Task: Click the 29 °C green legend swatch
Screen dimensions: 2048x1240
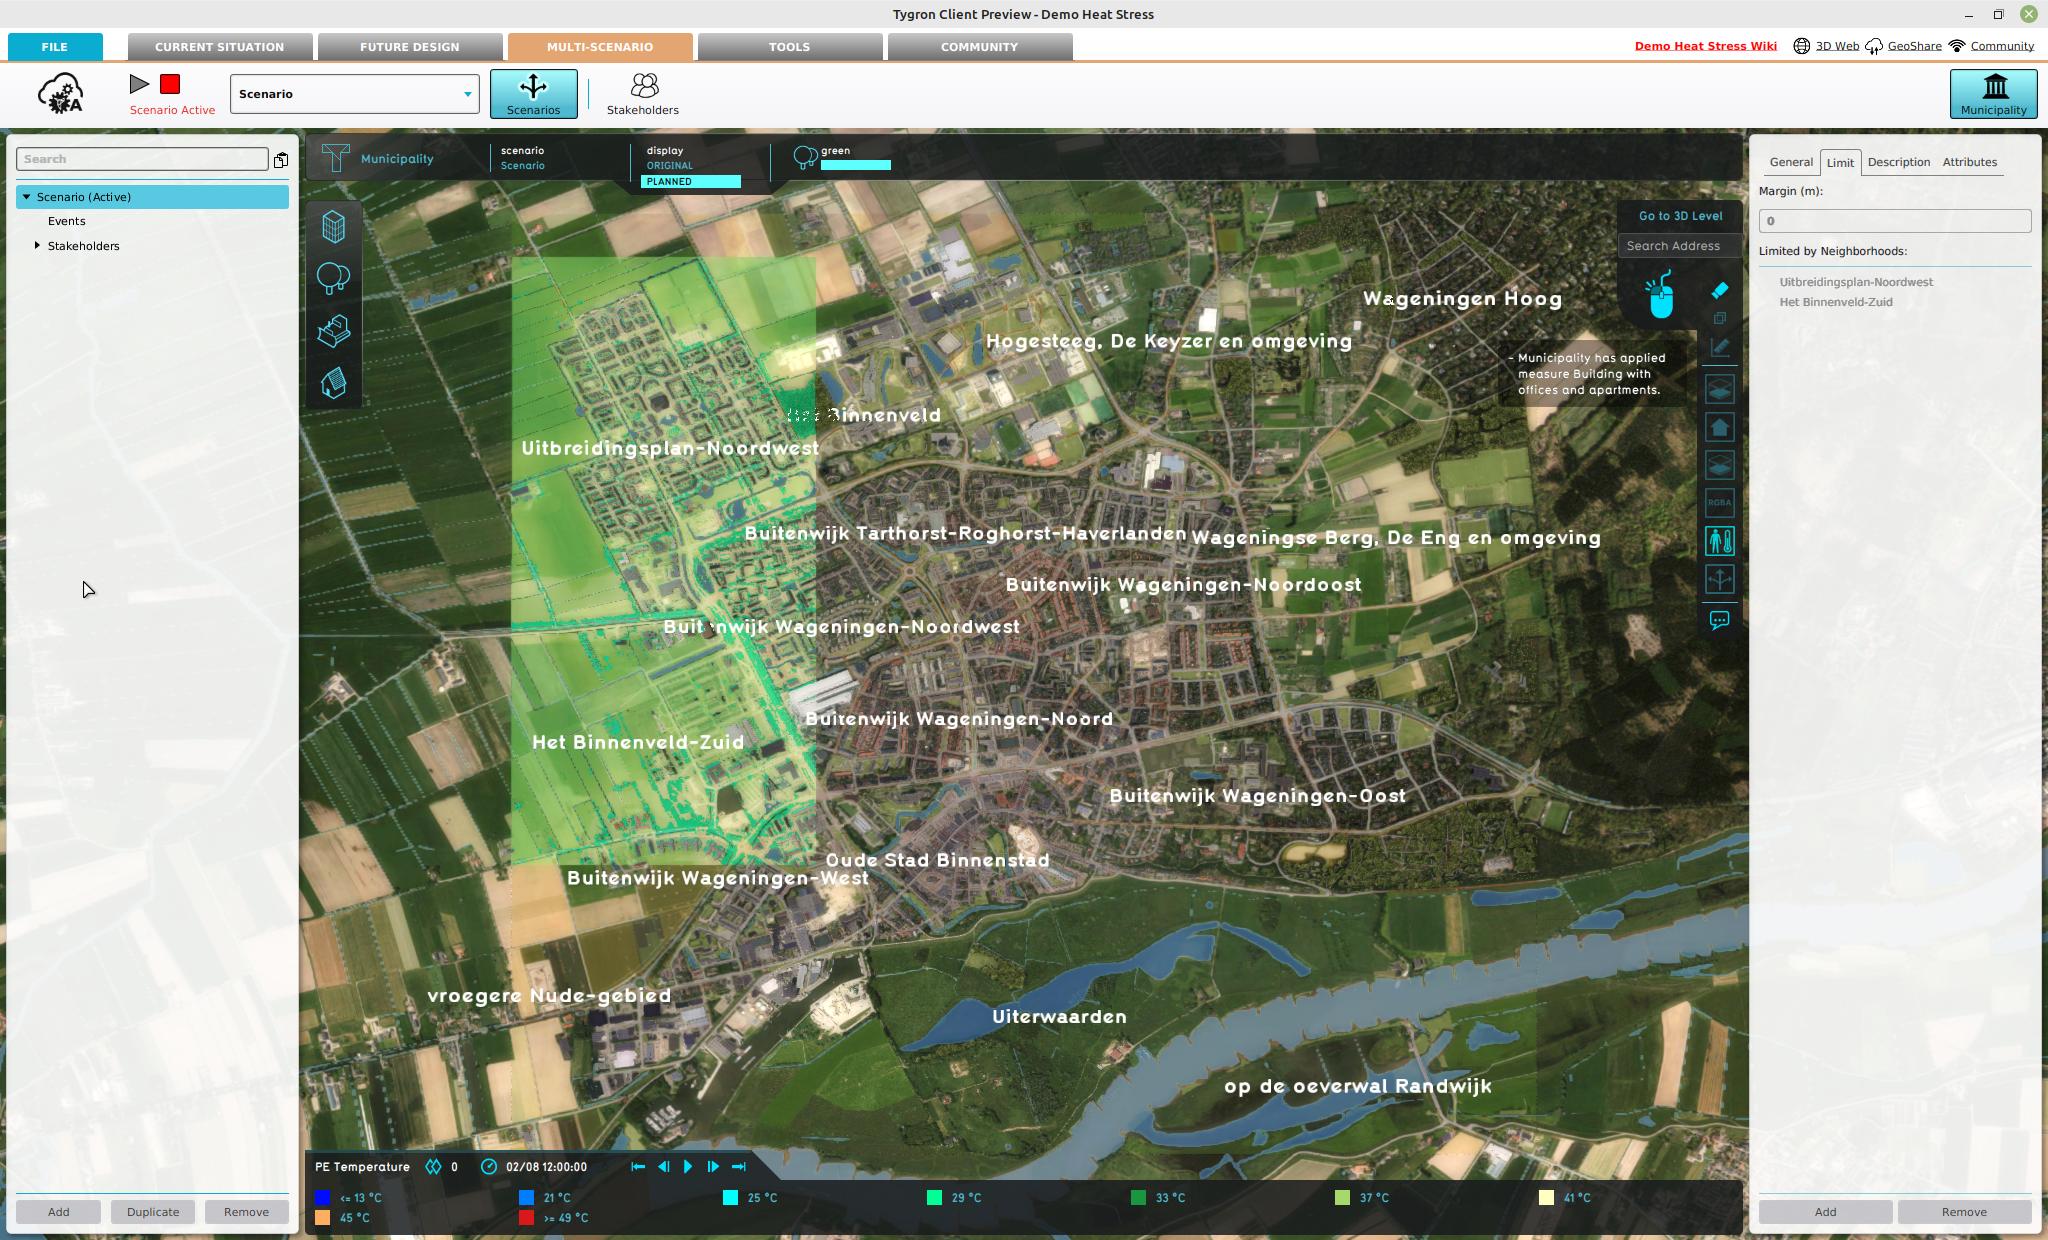Action: coord(934,1196)
